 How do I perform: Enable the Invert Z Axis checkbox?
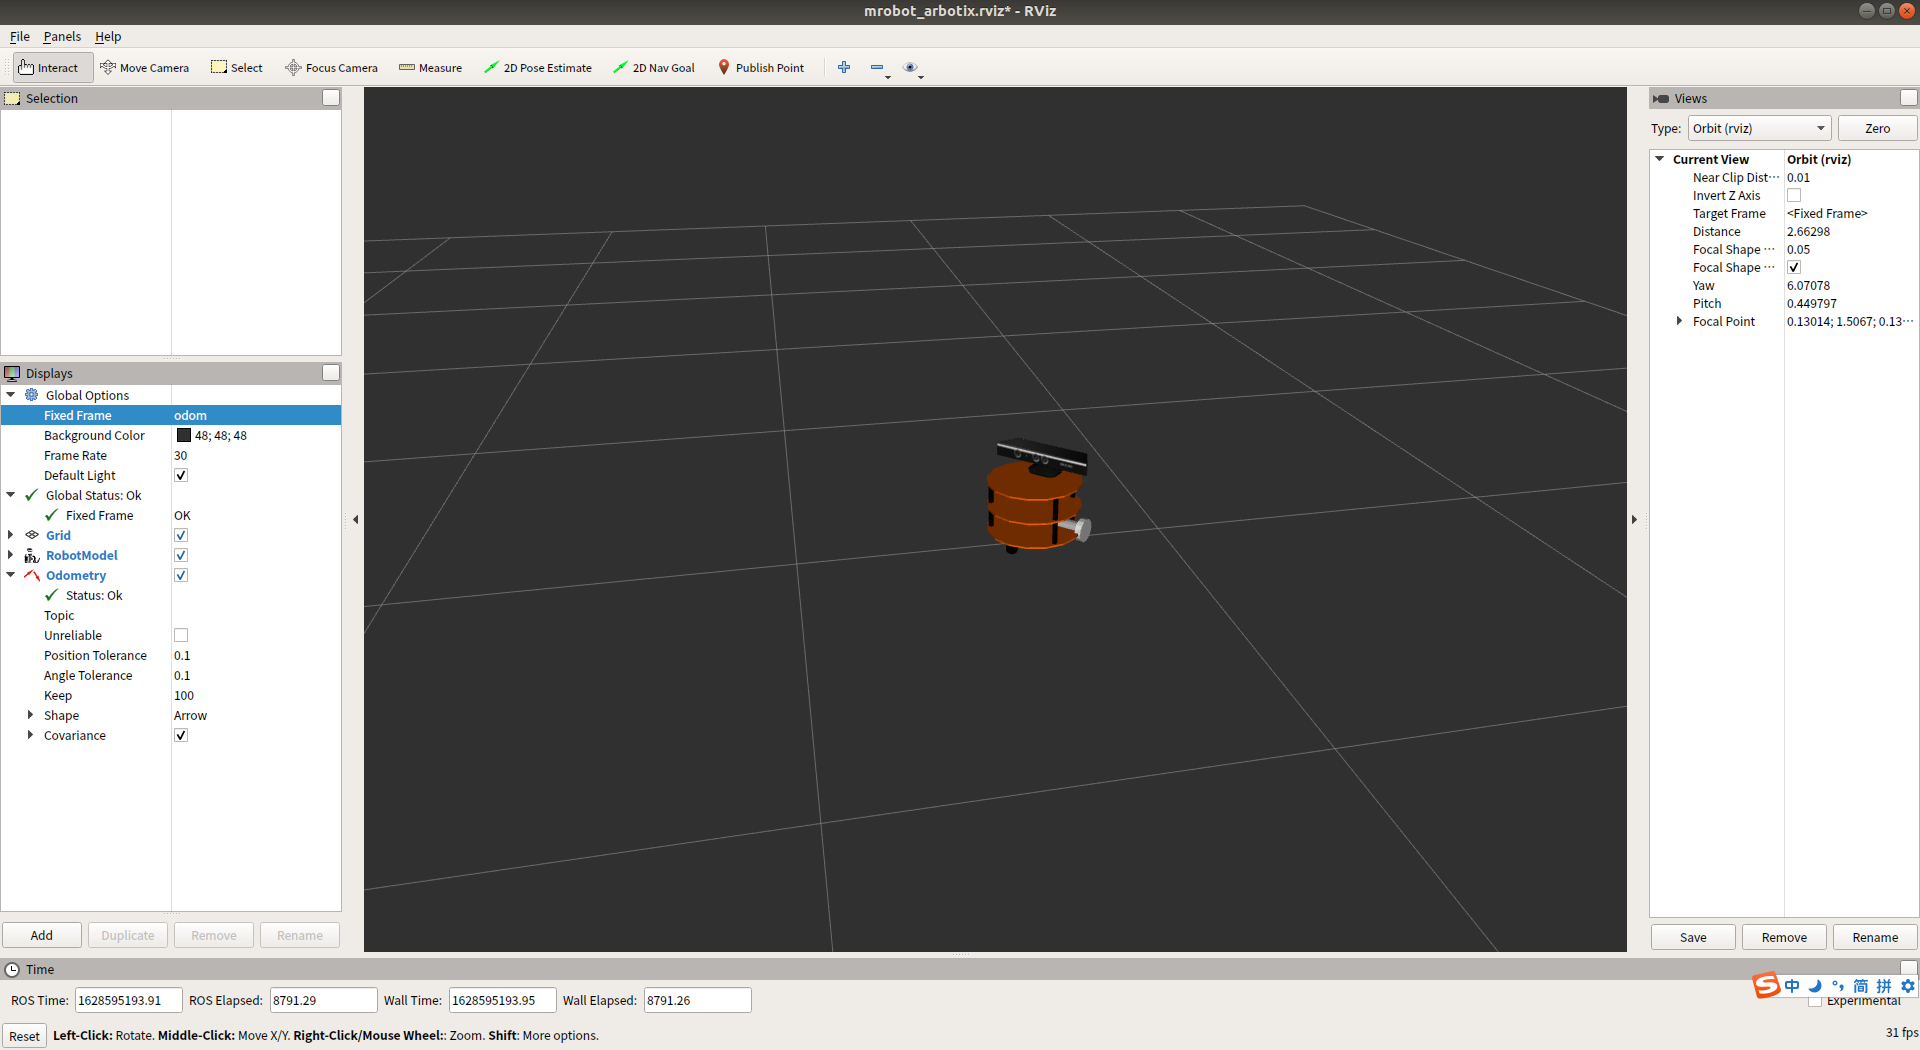pyautogui.click(x=1794, y=195)
